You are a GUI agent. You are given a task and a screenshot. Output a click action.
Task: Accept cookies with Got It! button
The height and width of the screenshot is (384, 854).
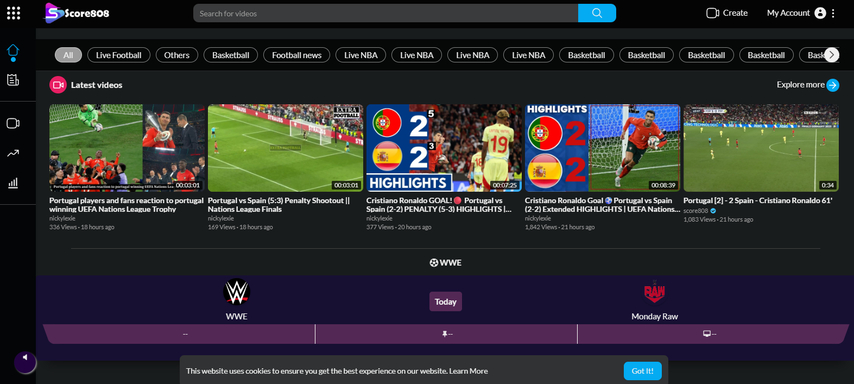click(643, 371)
